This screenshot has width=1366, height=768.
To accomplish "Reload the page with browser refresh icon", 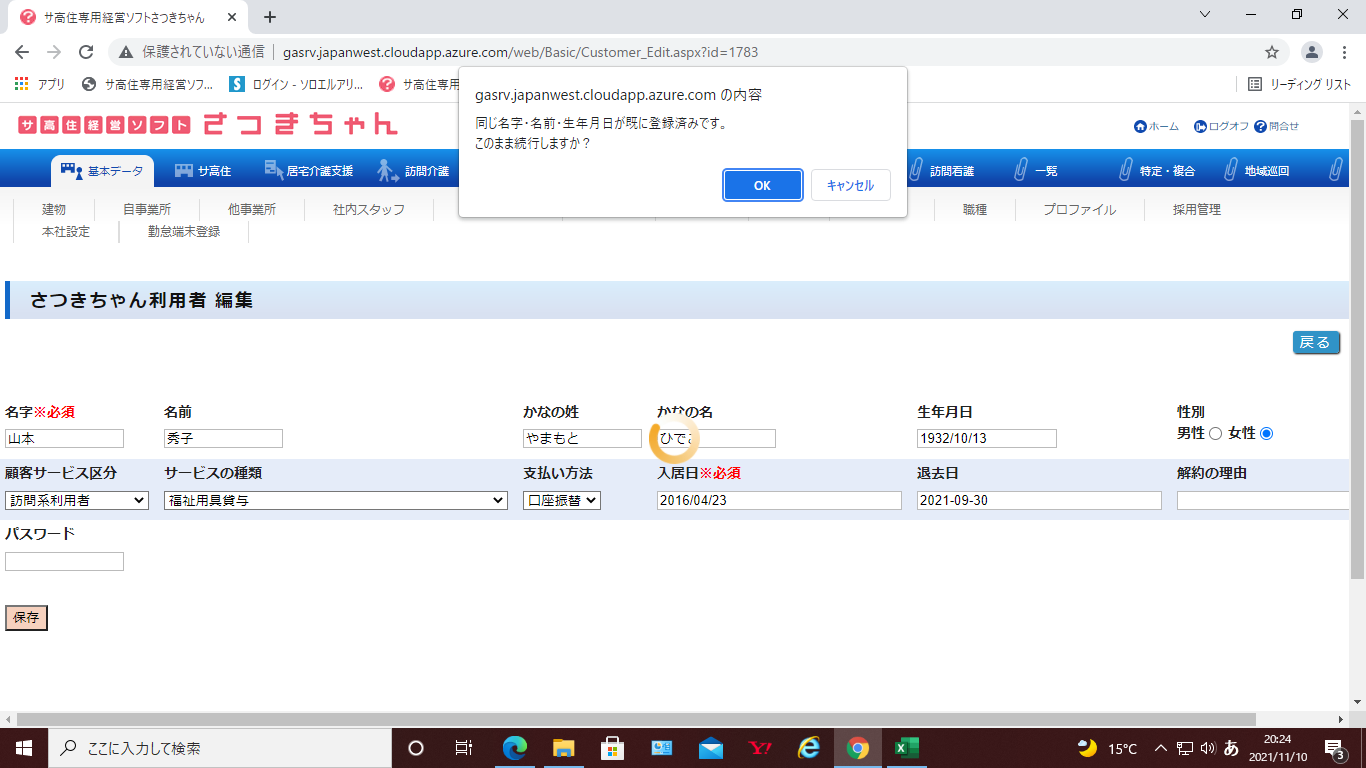I will point(86,52).
